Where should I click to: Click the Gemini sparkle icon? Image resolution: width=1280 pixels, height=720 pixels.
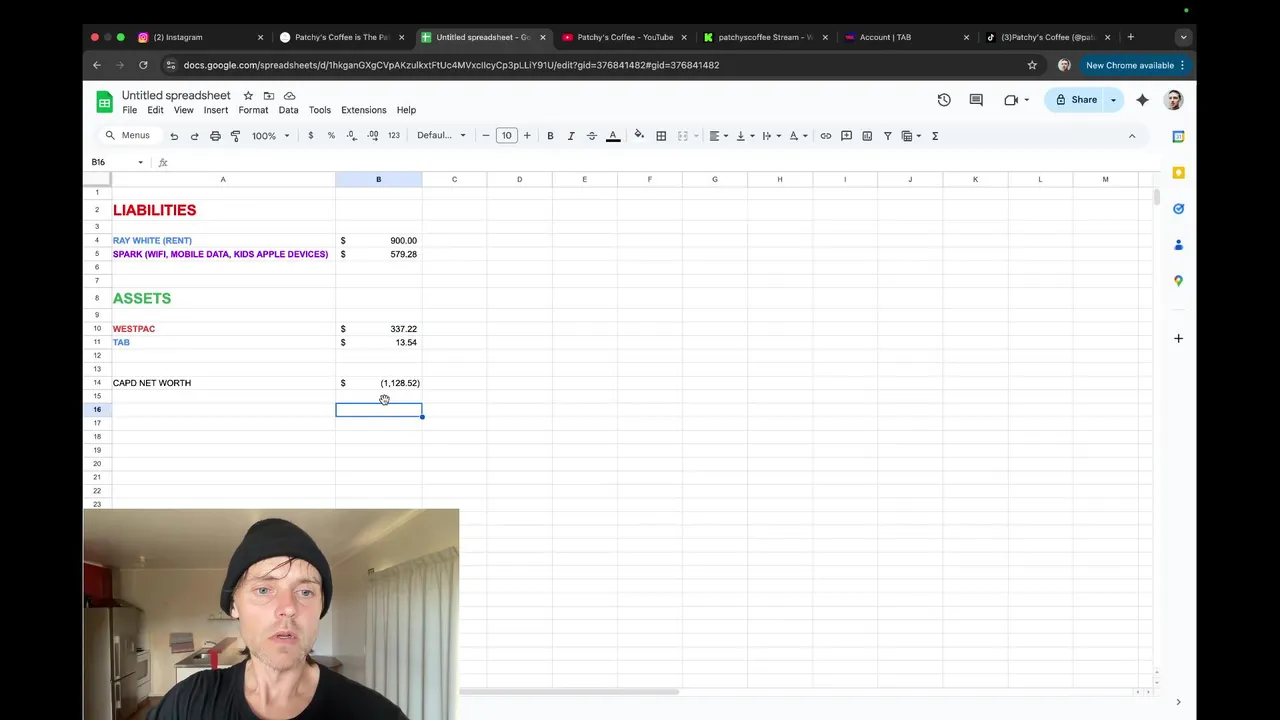(1142, 100)
